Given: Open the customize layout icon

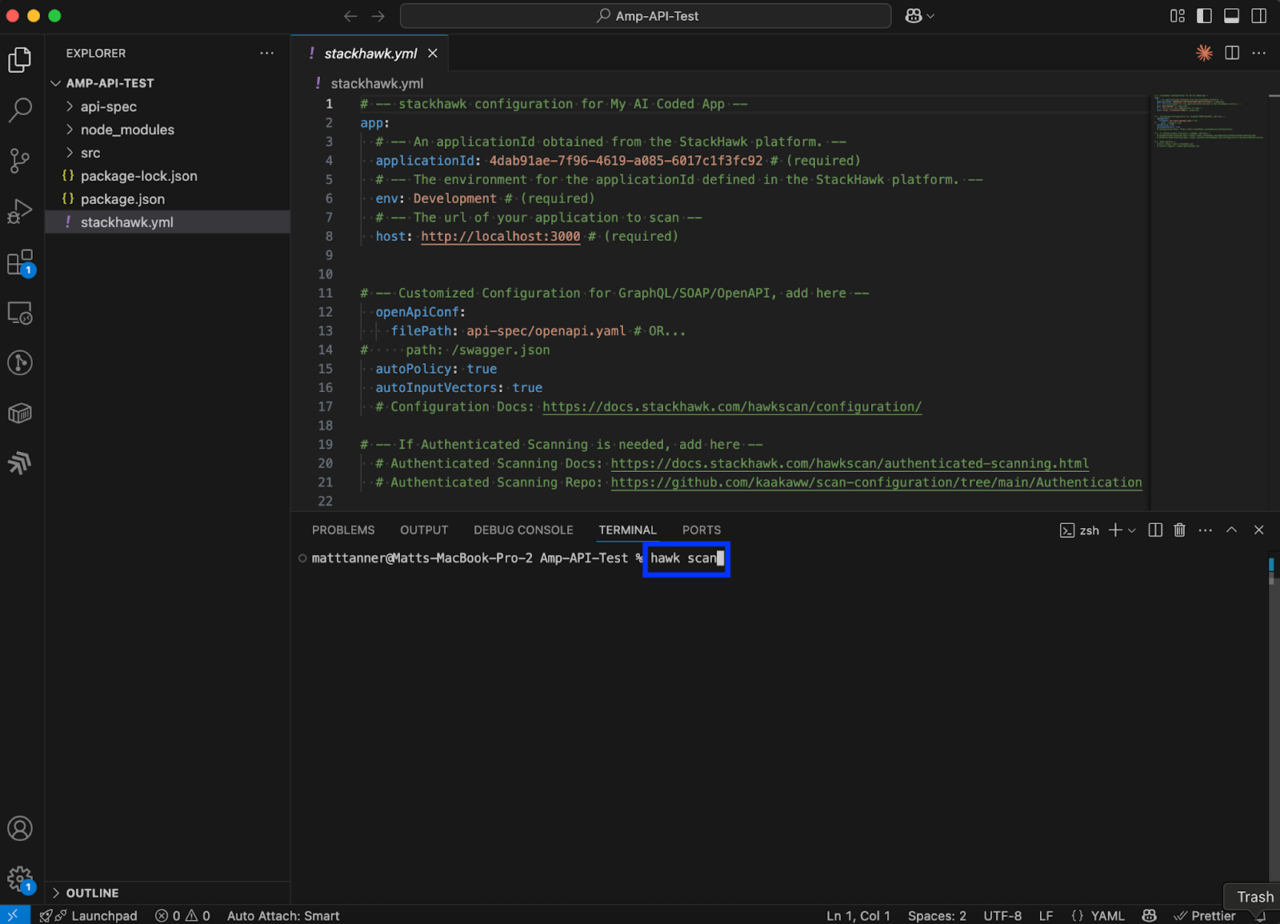Looking at the screenshot, I should point(1177,16).
